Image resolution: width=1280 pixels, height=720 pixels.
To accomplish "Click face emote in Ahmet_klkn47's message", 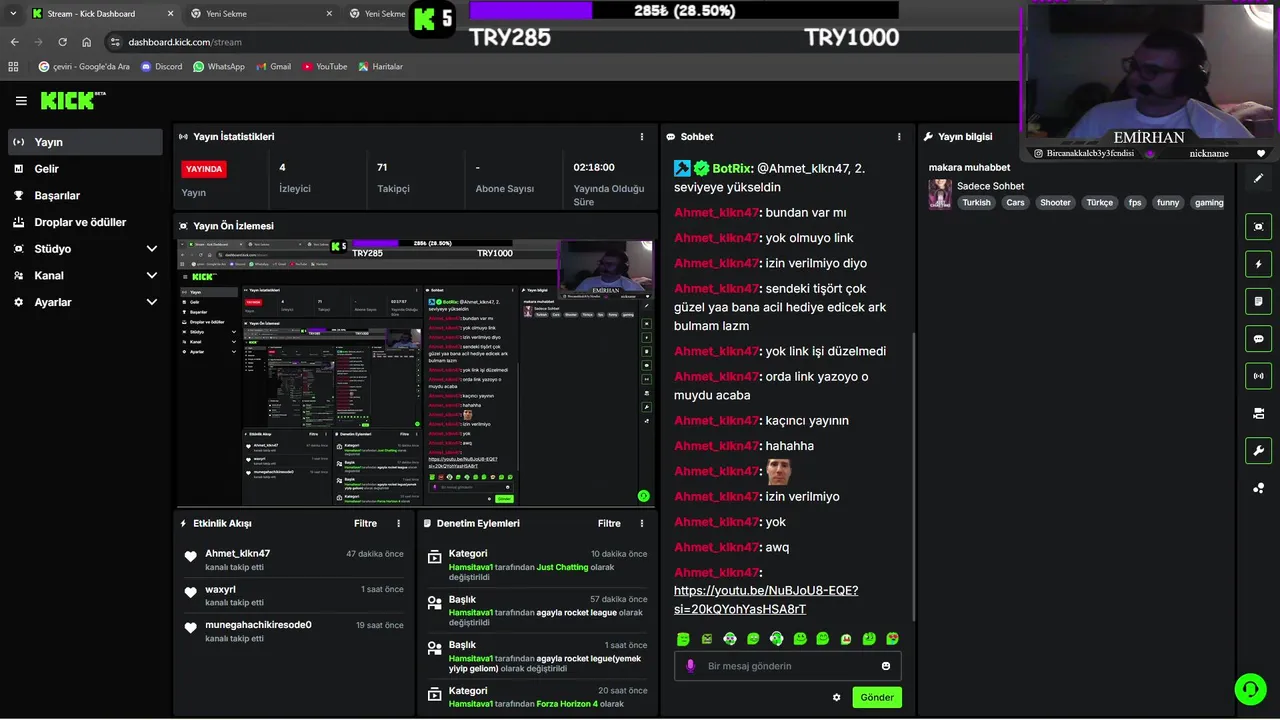I will click(x=778, y=471).
